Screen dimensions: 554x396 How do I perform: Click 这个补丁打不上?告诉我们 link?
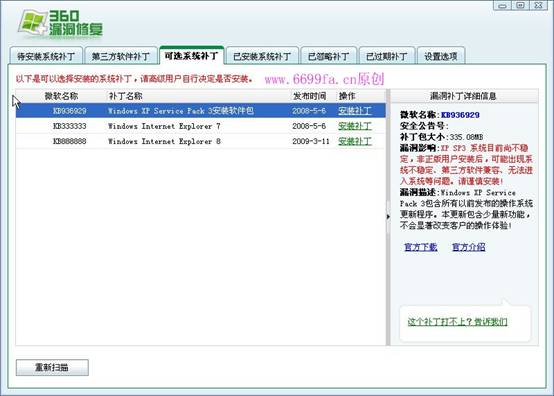click(458, 322)
